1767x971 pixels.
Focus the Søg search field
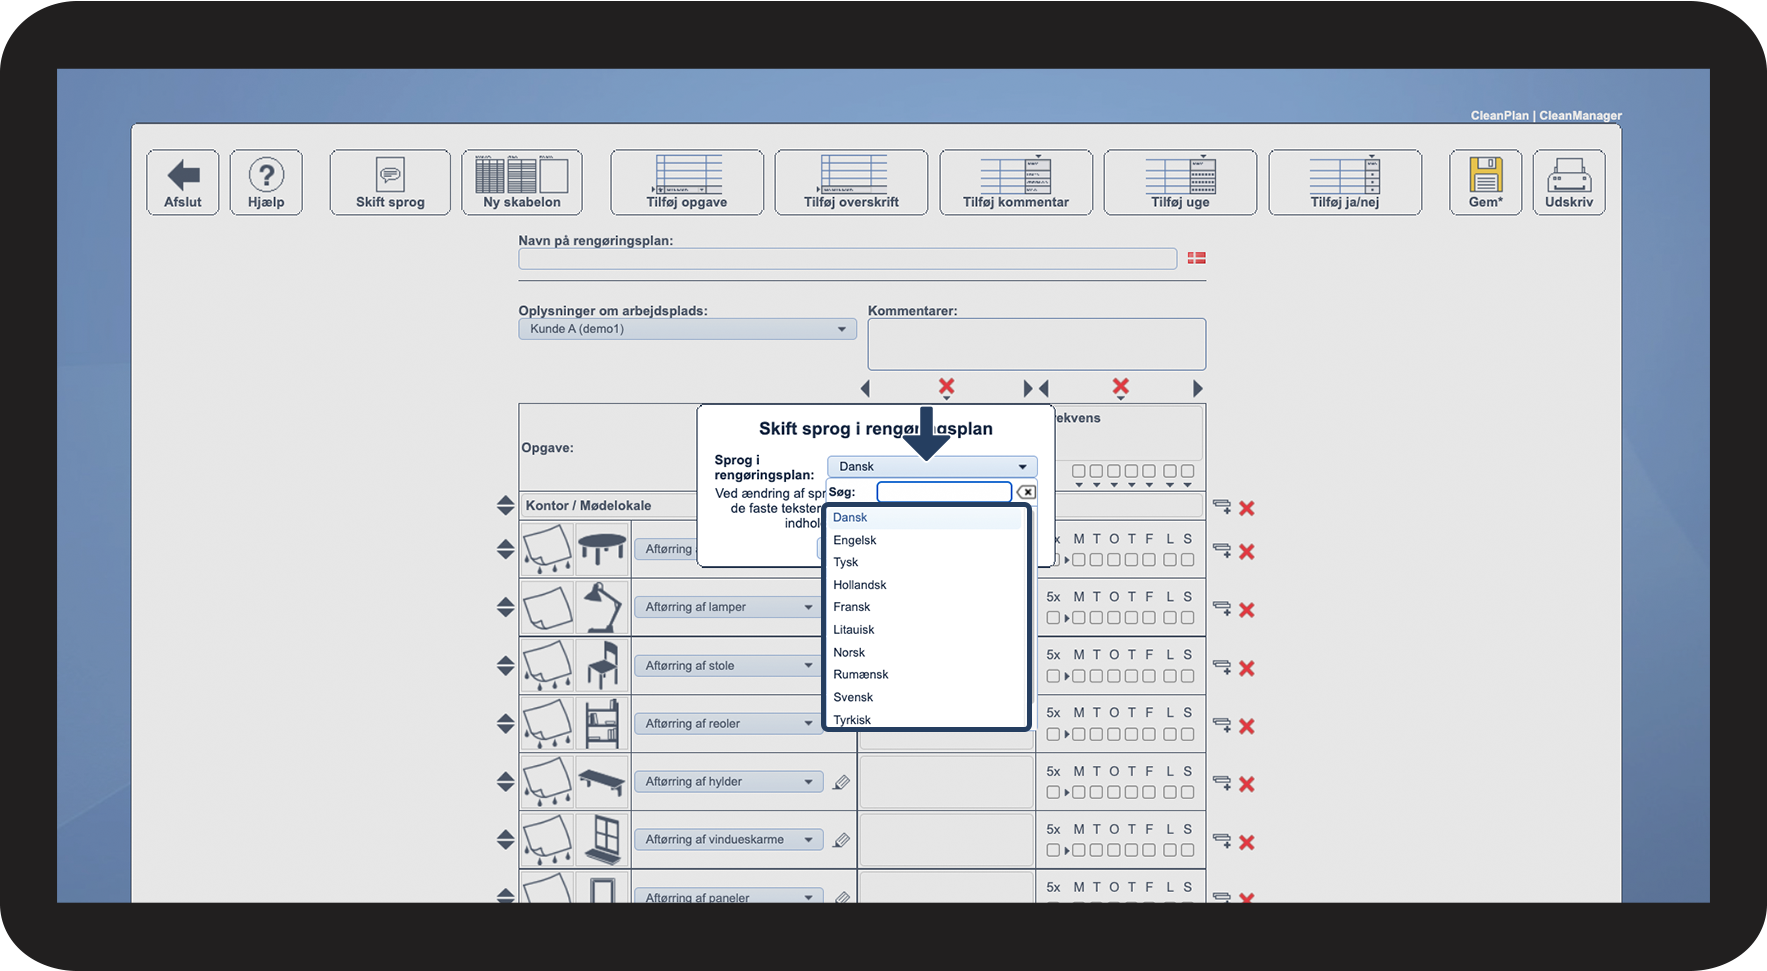pos(944,492)
